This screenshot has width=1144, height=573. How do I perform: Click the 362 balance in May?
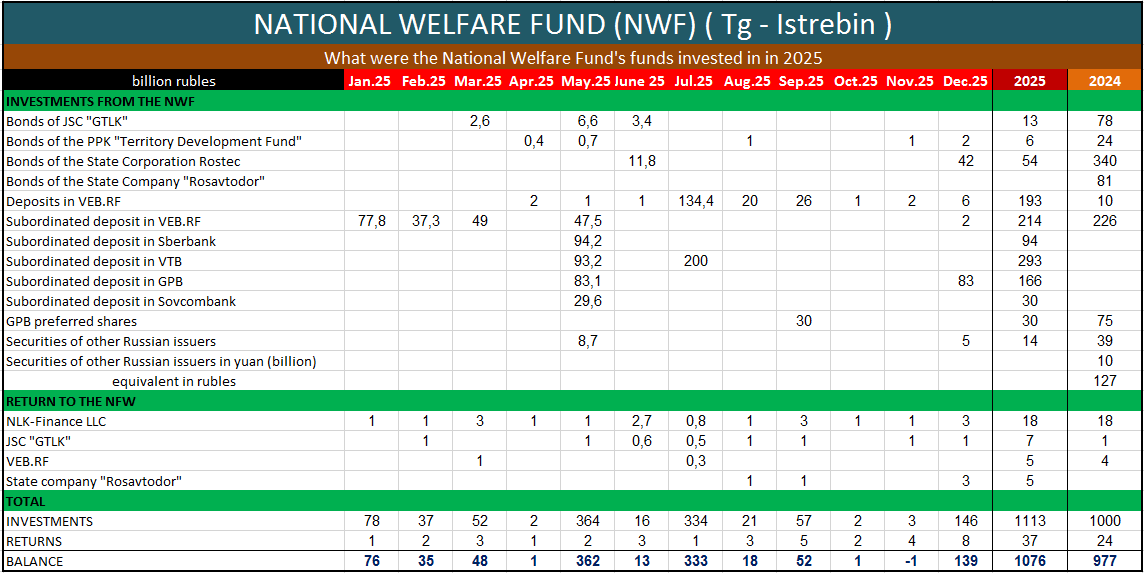[x=586, y=561]
